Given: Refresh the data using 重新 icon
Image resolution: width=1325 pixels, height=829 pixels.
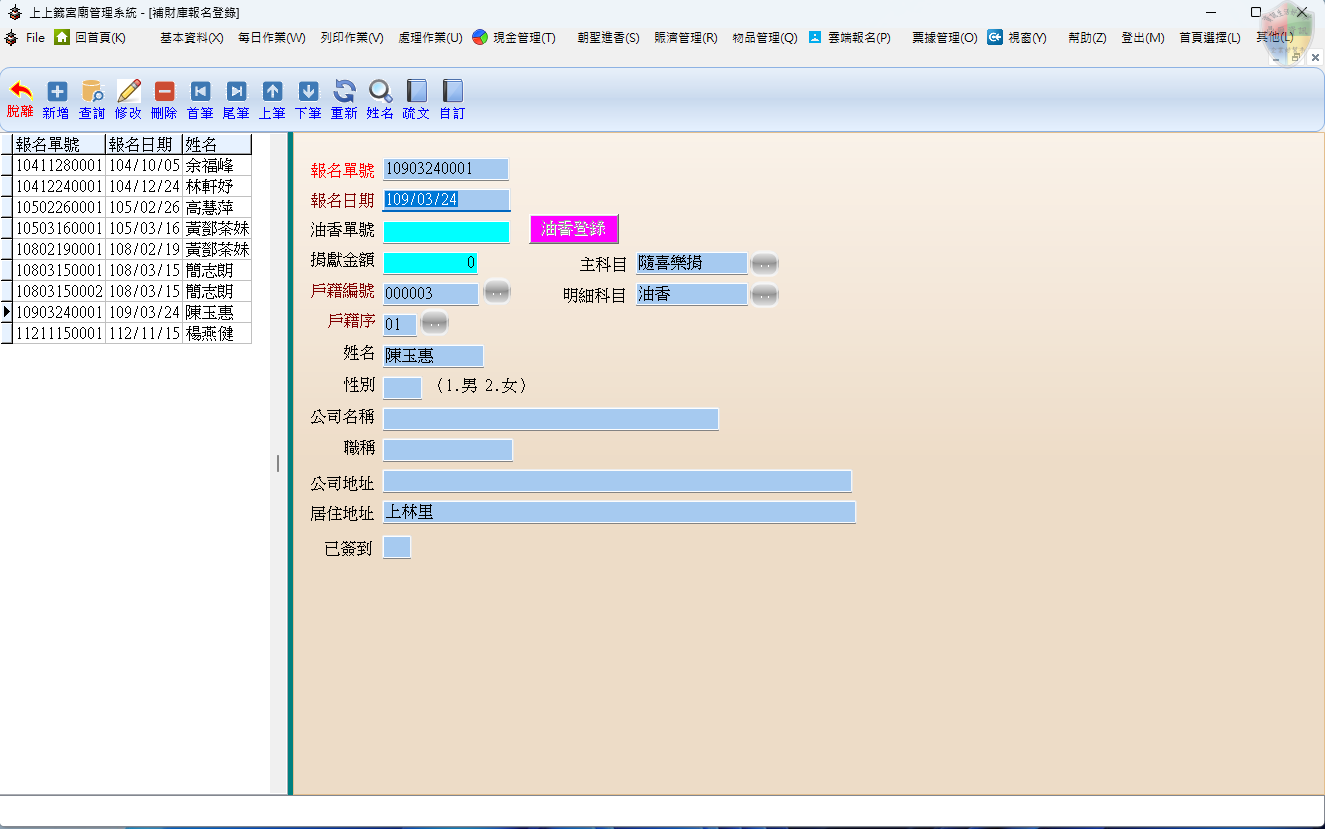Looking at the screenshot, I should pyautogui.click(x=344, y=98).
